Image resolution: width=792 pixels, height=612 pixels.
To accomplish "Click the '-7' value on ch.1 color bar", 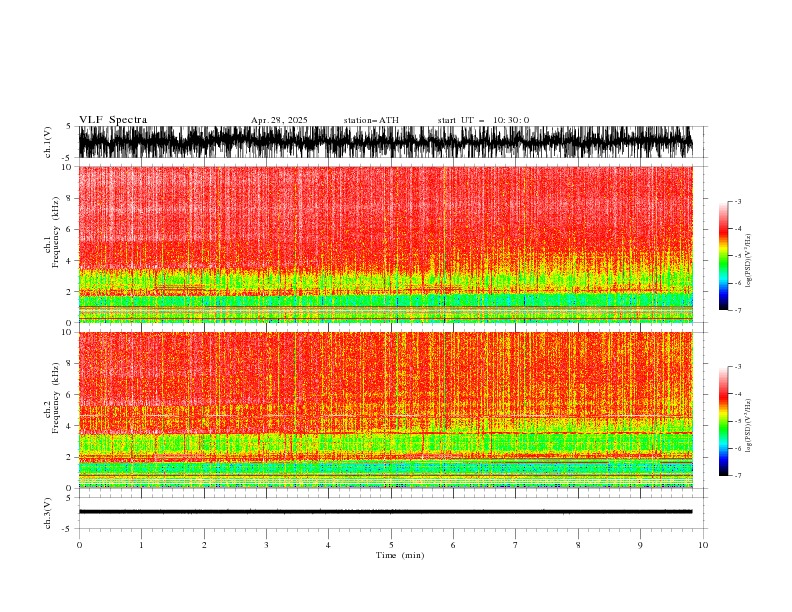I will tap(737, 310).
